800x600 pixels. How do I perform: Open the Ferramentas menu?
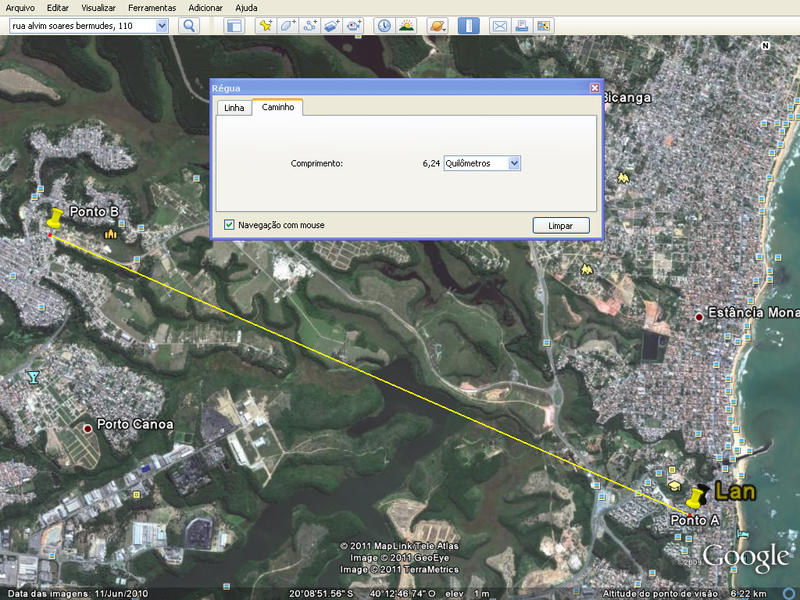click(x=152, y=8)
